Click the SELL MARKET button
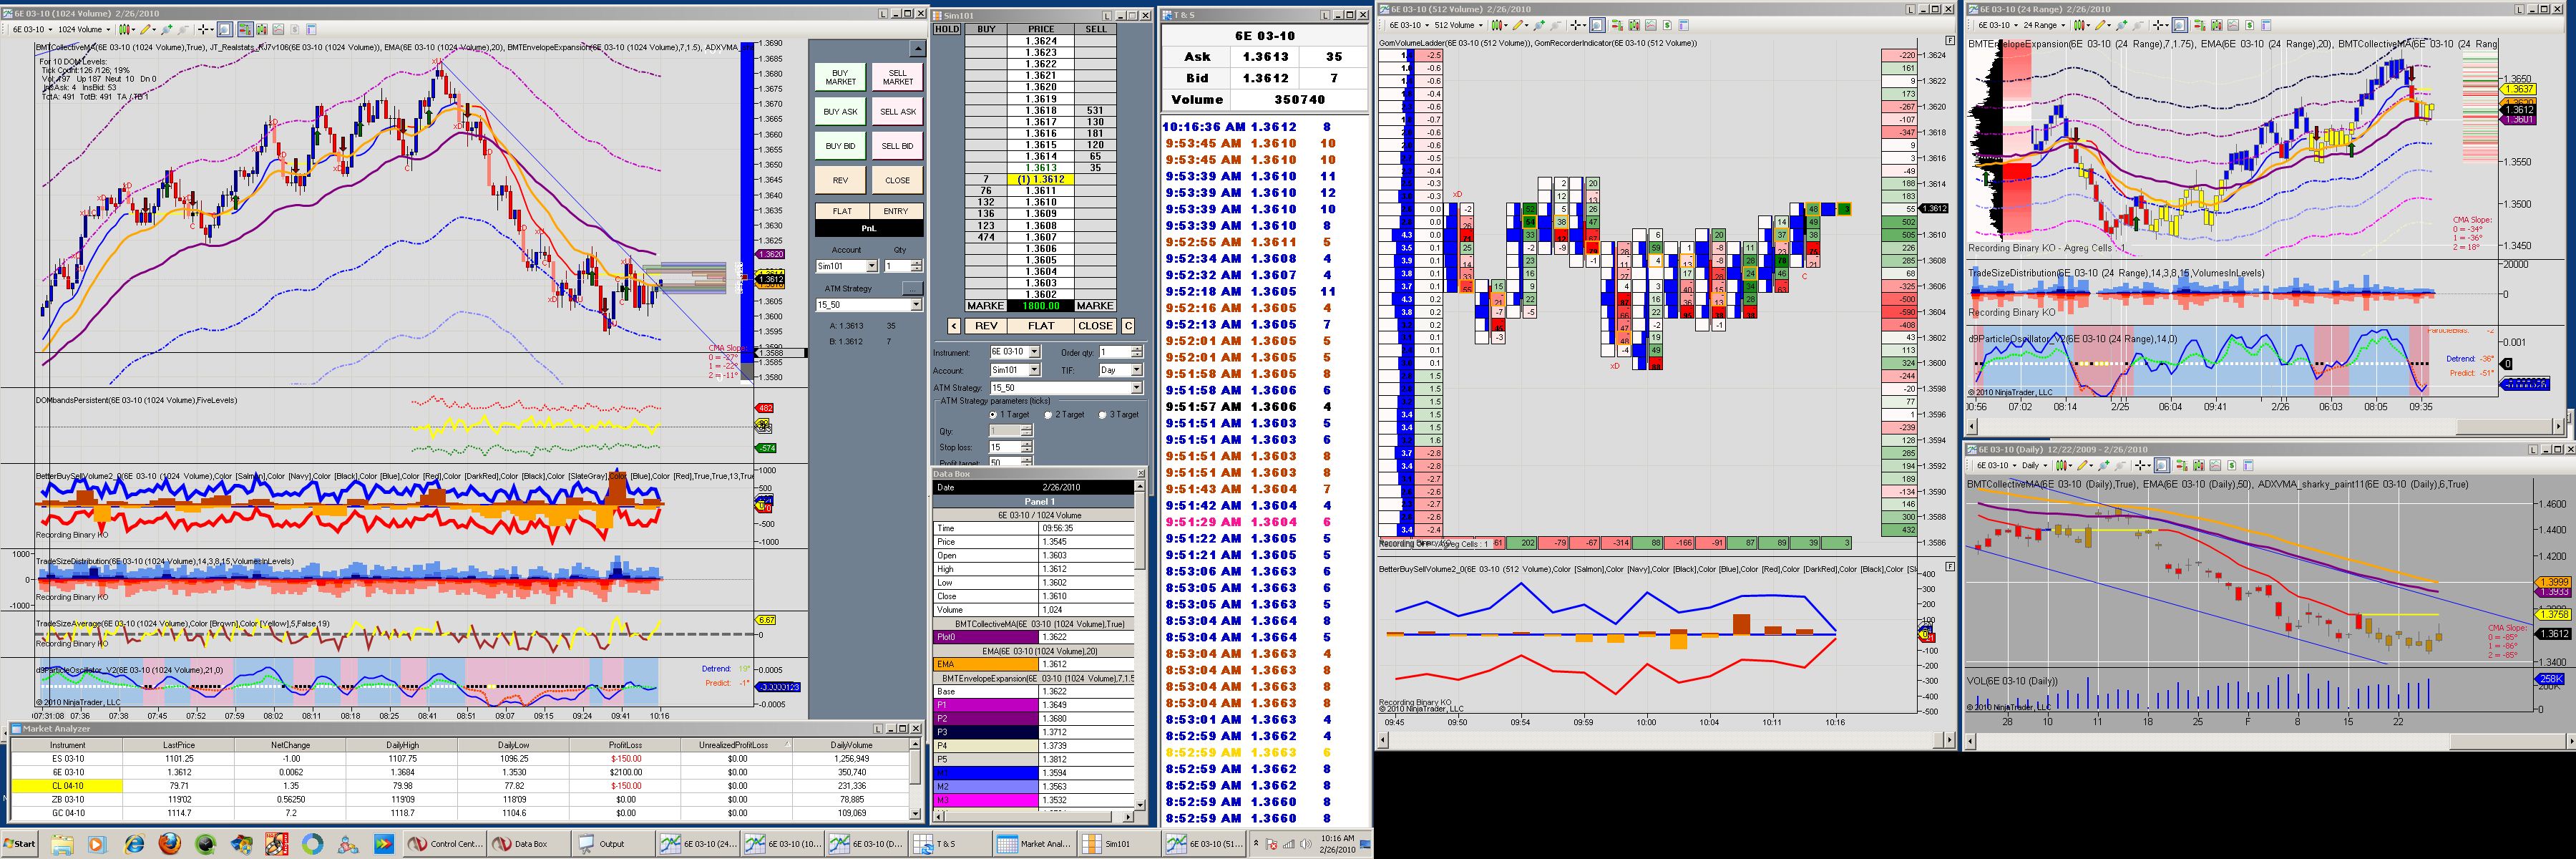The height and width of the screenshot is (859, 2576). [897, 77]
